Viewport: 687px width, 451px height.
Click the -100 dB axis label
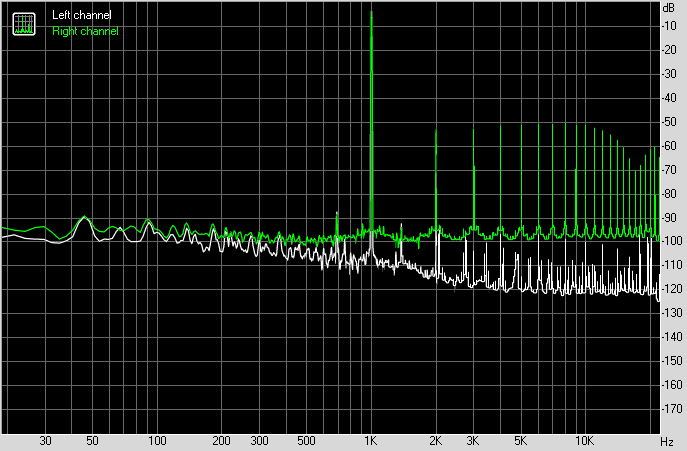tap(671, 241)
